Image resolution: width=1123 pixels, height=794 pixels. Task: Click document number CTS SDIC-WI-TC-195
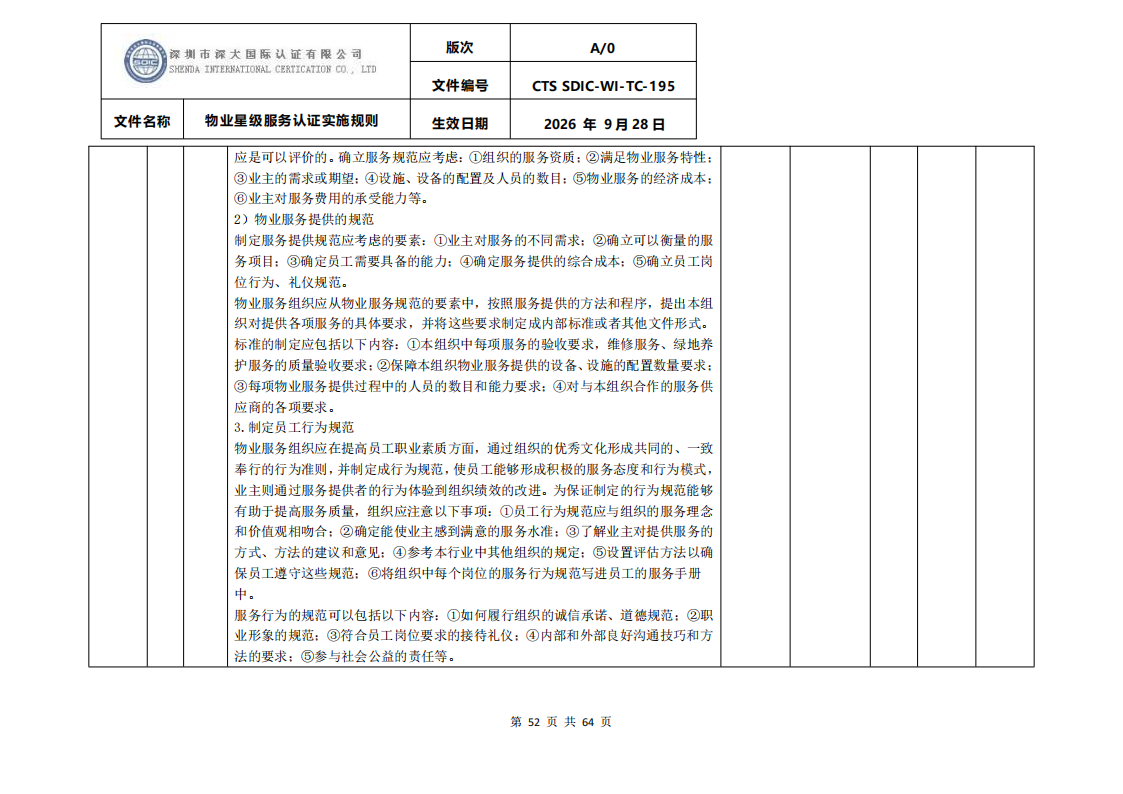pos(603,86)
